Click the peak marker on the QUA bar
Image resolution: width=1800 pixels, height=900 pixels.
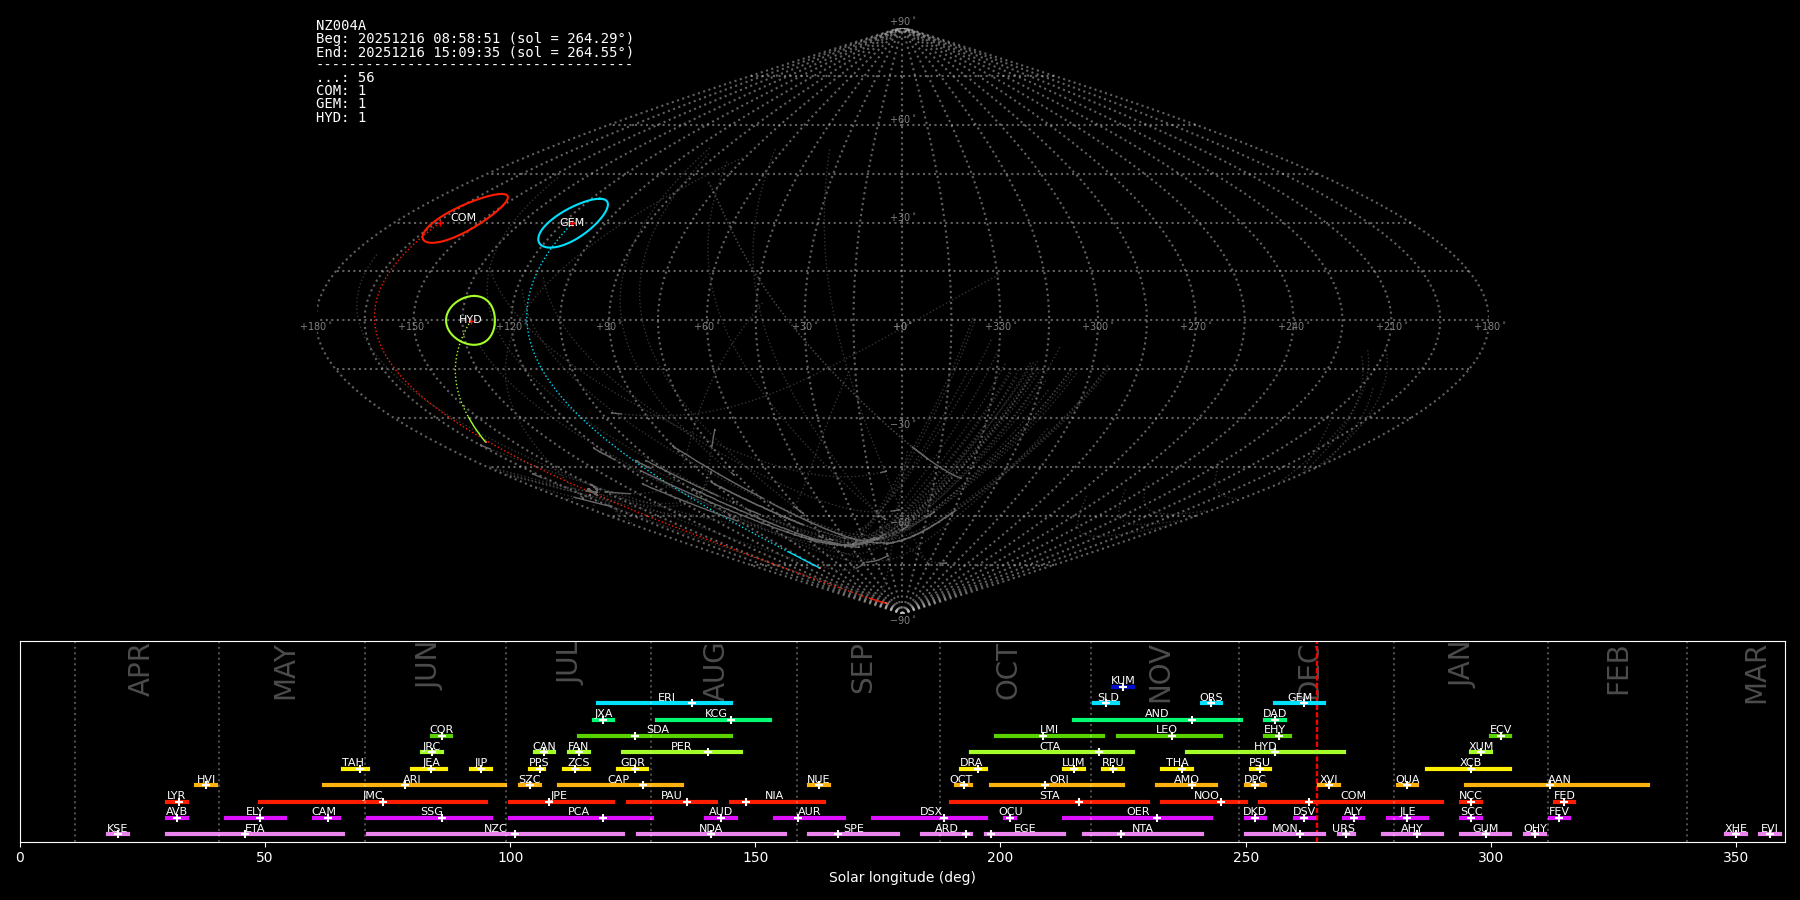point(1407,785)
